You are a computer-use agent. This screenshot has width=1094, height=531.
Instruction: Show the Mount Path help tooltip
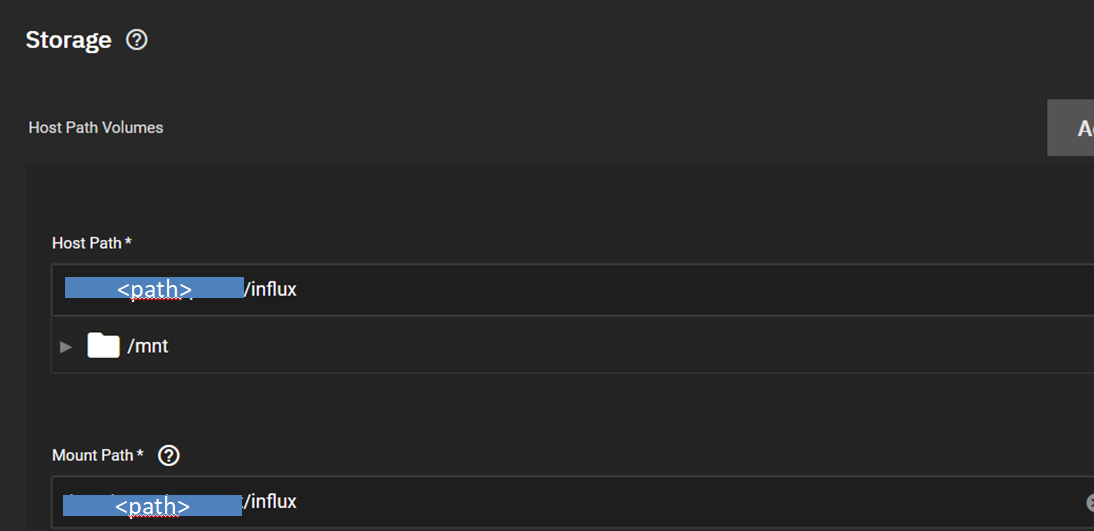(x=169, y=456)
